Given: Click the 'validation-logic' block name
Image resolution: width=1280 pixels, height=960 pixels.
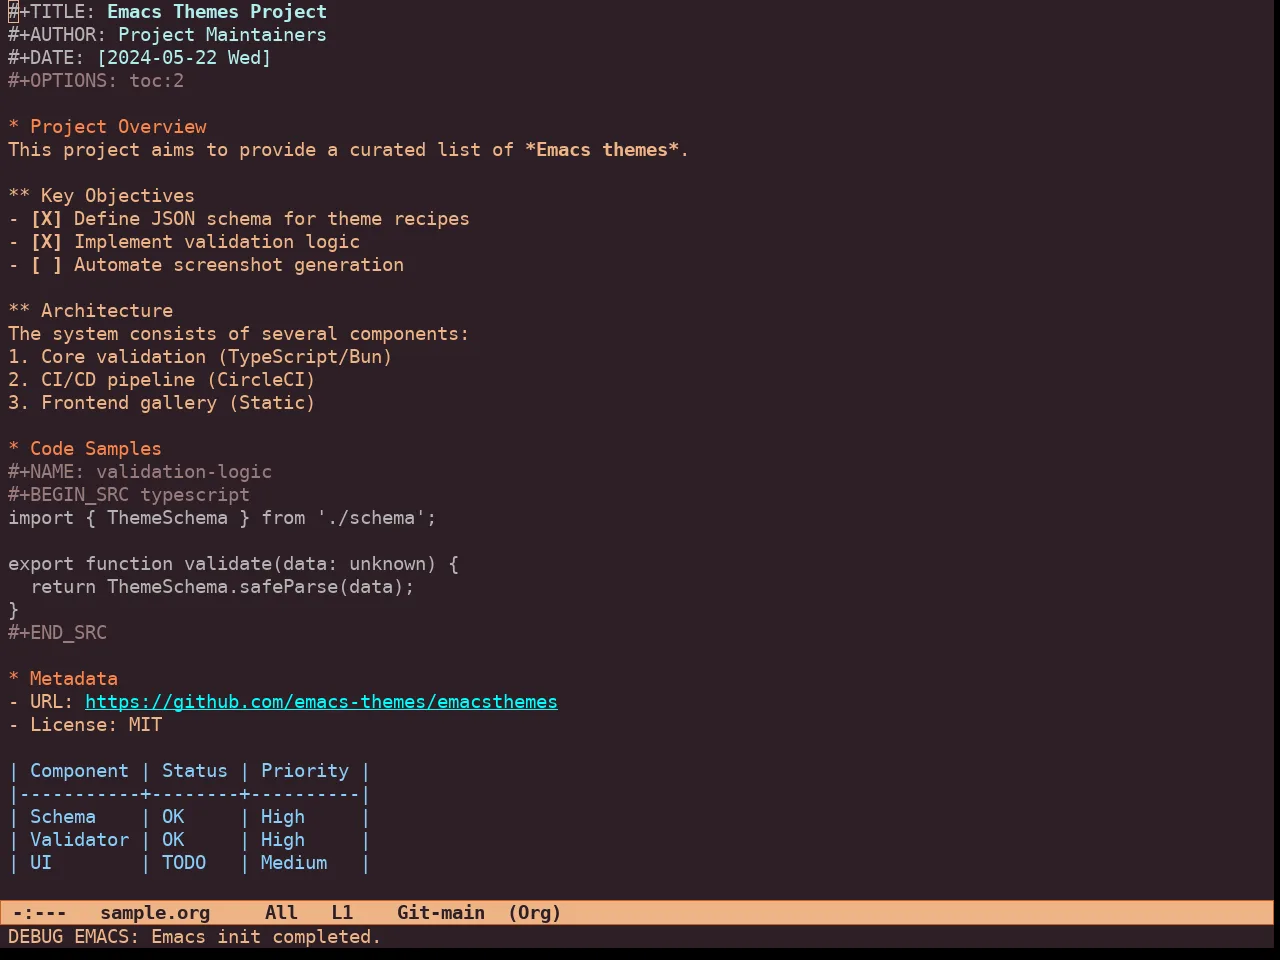Looking at the screenshot, I should click(x=184, y=472).
